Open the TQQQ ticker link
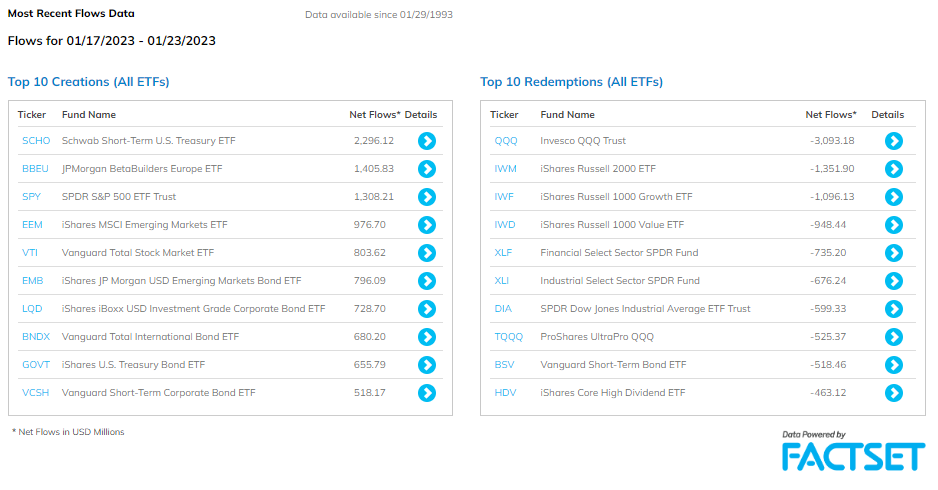This screenshot has width=938, height=490. (x=508, y=337)
